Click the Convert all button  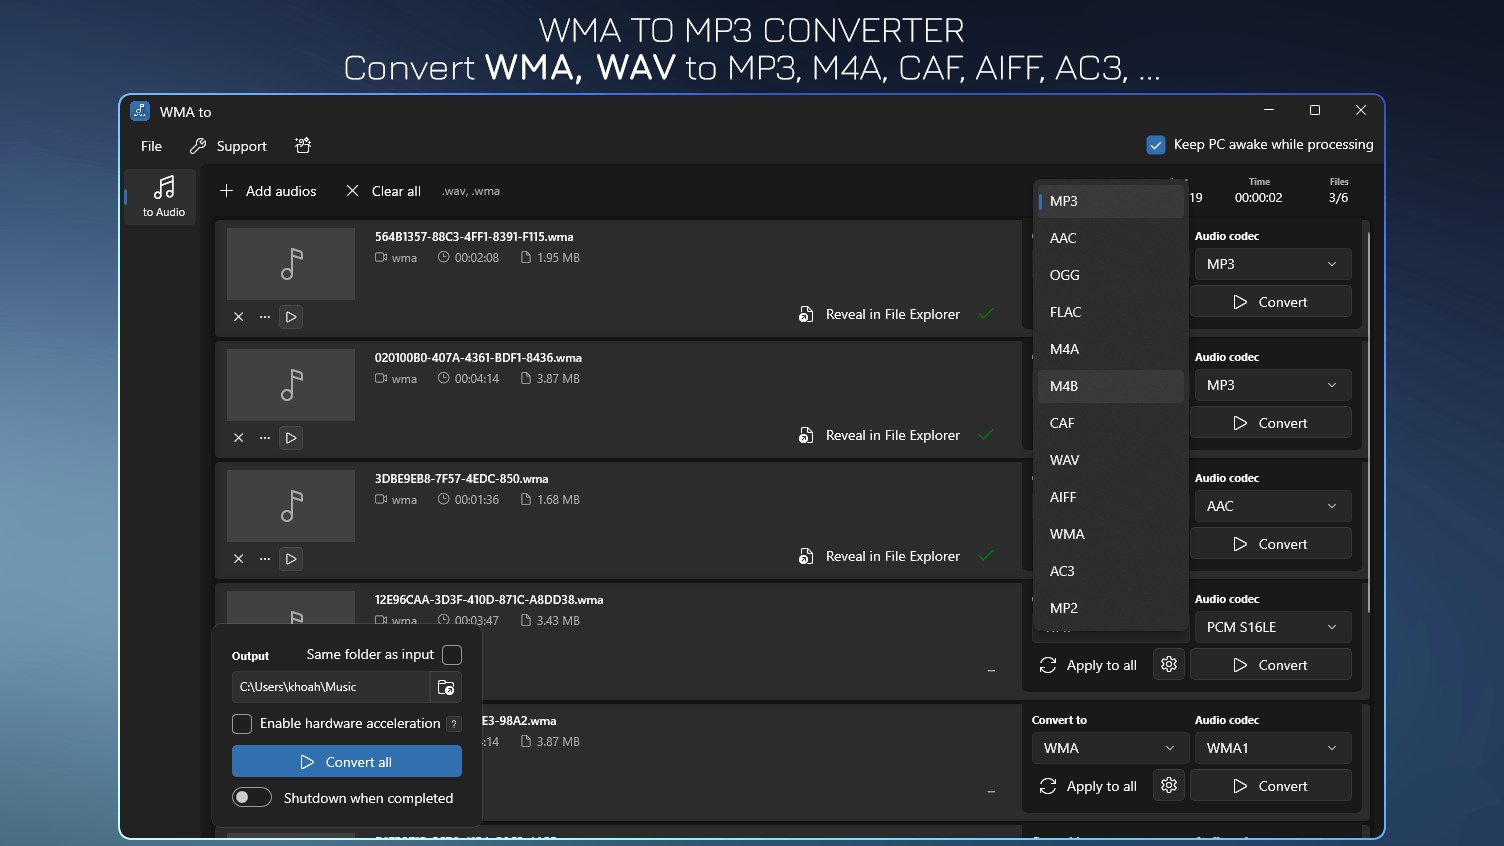coord(346,761)
